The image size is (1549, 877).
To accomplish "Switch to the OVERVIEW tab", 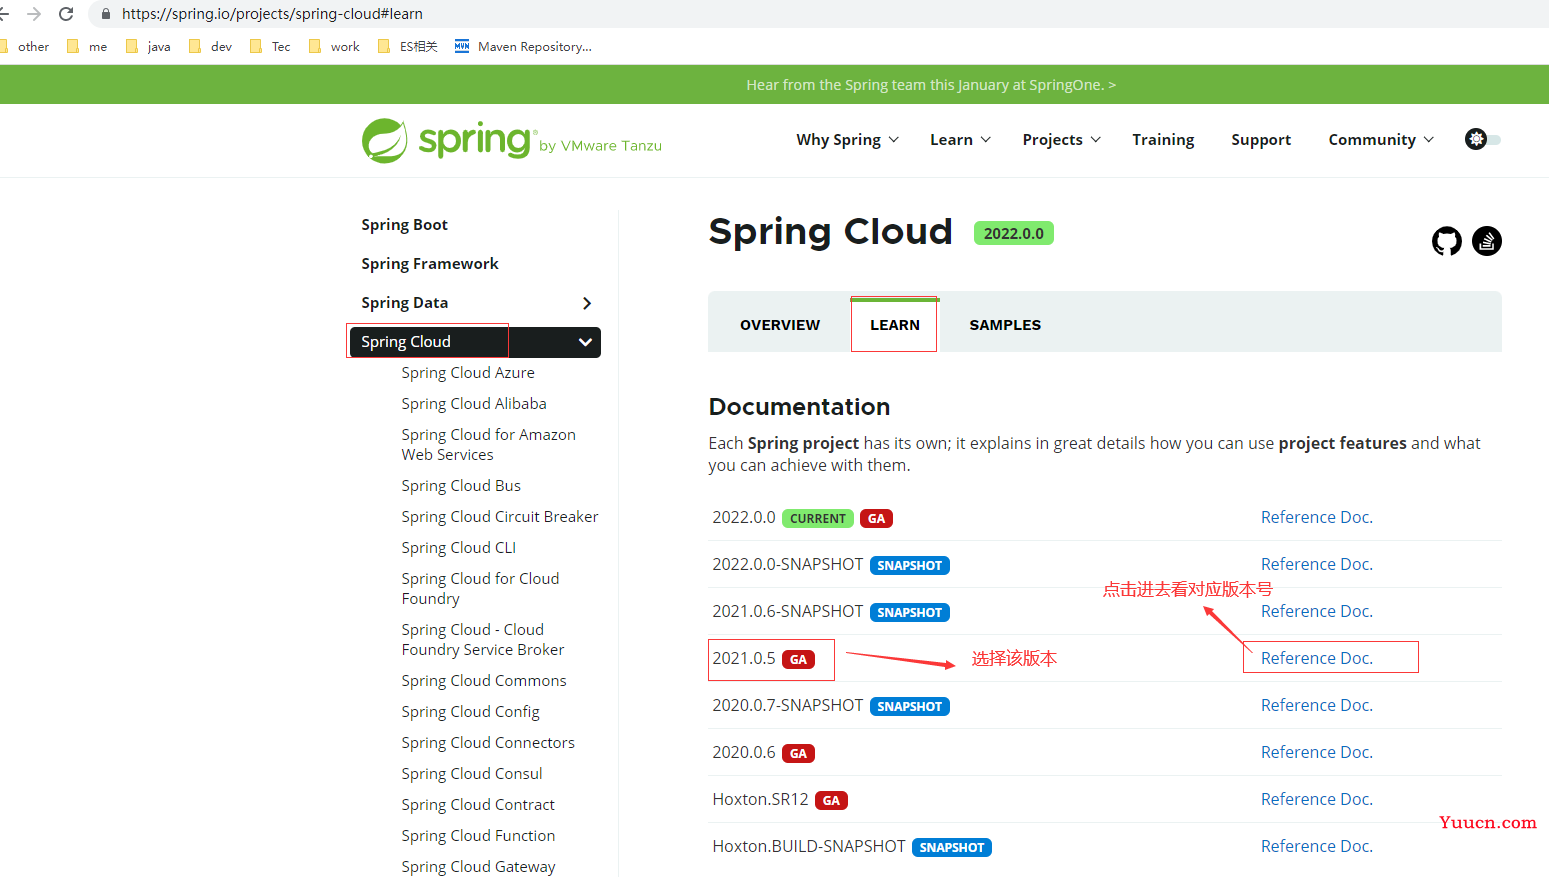I will 780,325.
